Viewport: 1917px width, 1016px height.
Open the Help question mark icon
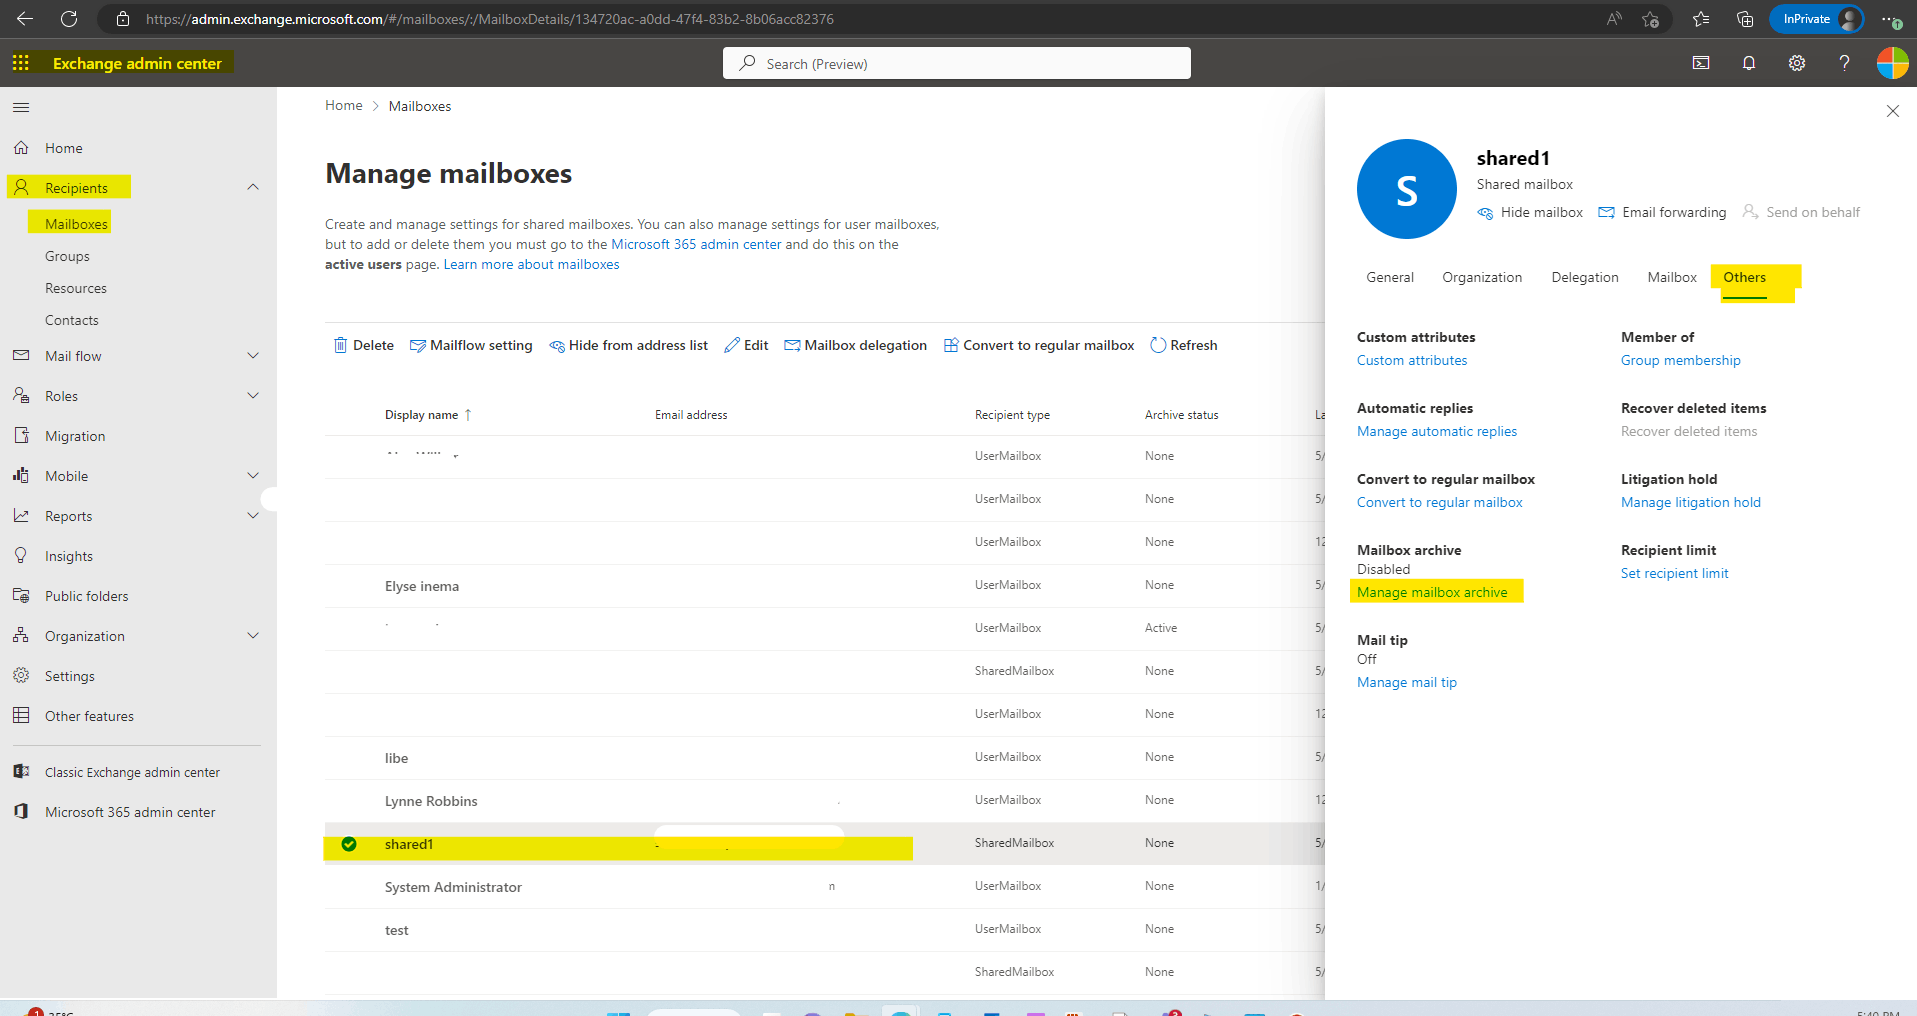point(1844,62)
